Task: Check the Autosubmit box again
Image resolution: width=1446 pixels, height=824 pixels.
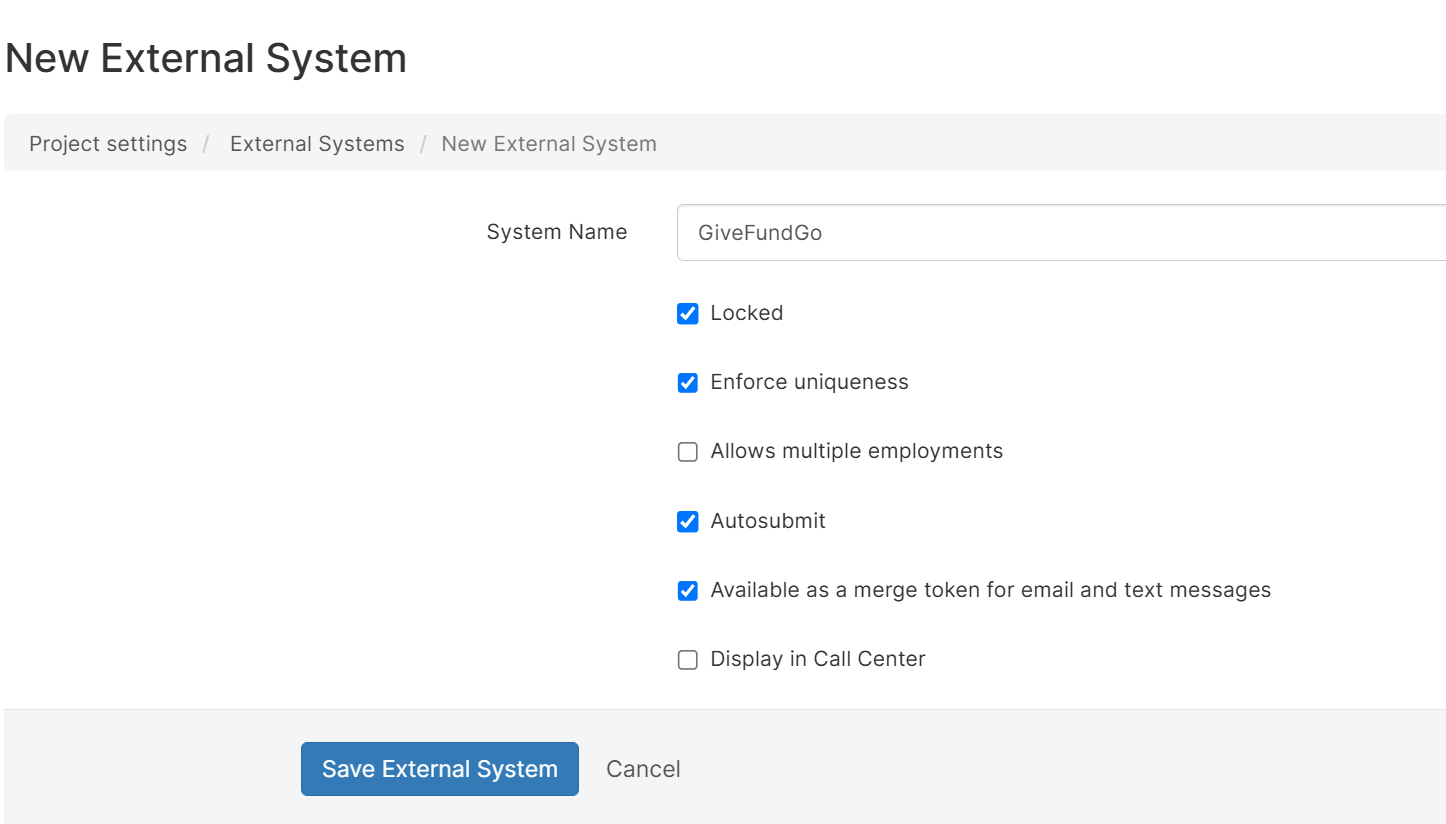Action: pos(687,521)
